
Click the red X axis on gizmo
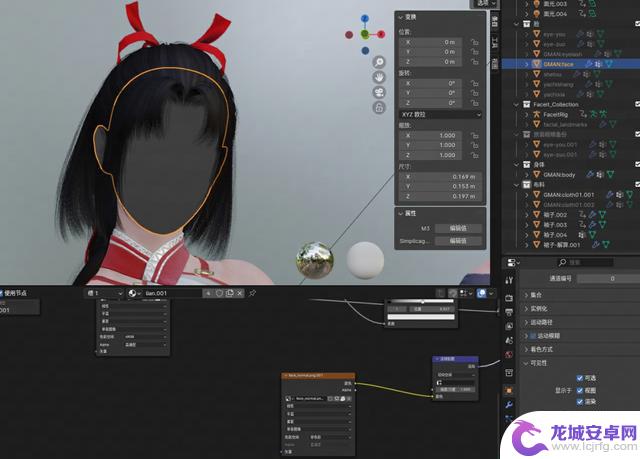point(381,34)
